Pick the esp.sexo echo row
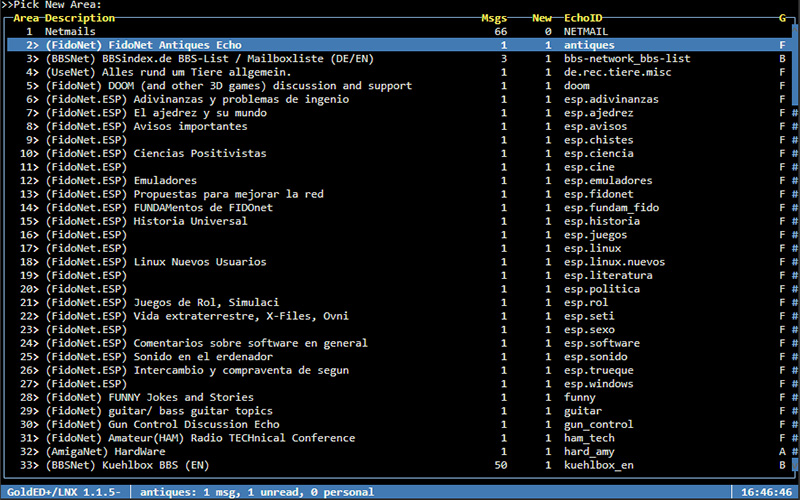Screen dimensions: 800x500 tap(399, 330)
